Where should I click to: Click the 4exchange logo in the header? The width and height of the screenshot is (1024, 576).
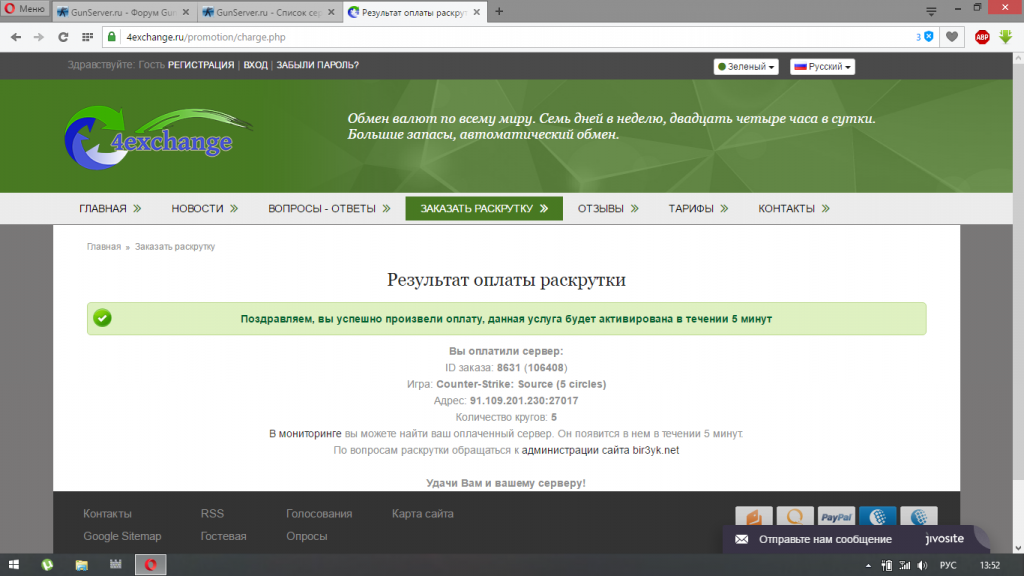[x=150, y=136]
